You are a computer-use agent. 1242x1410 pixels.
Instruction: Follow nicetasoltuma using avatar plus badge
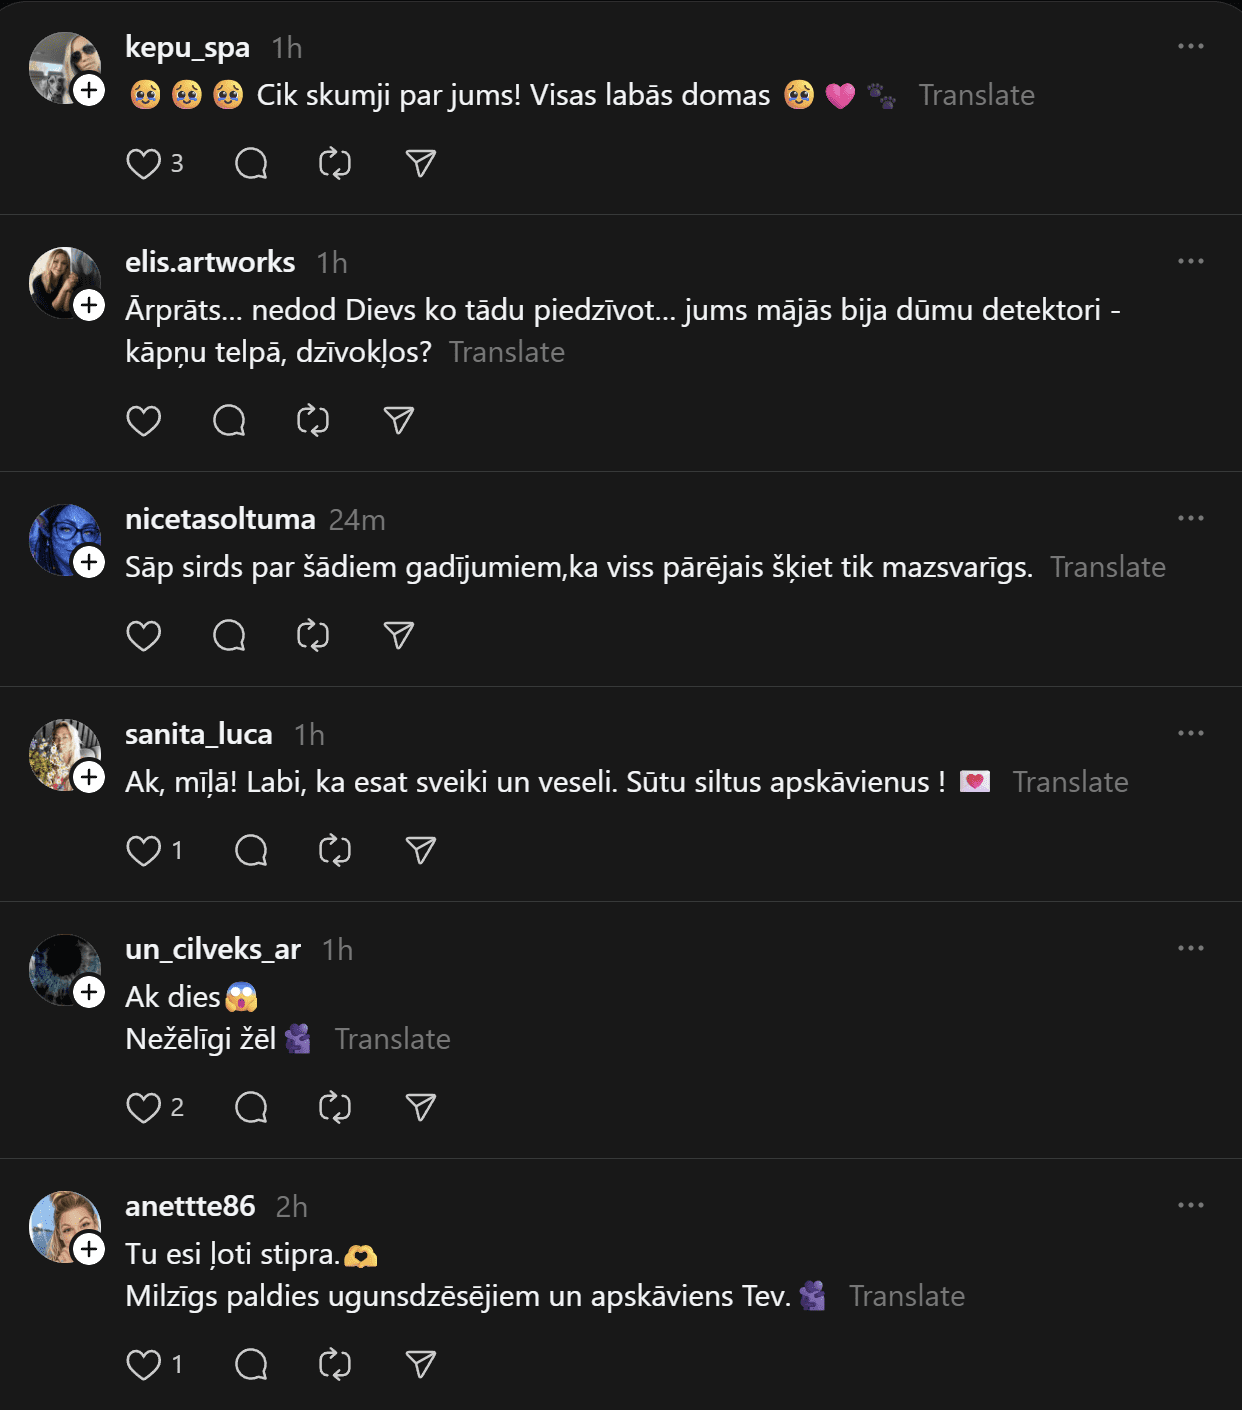(89, 562)
